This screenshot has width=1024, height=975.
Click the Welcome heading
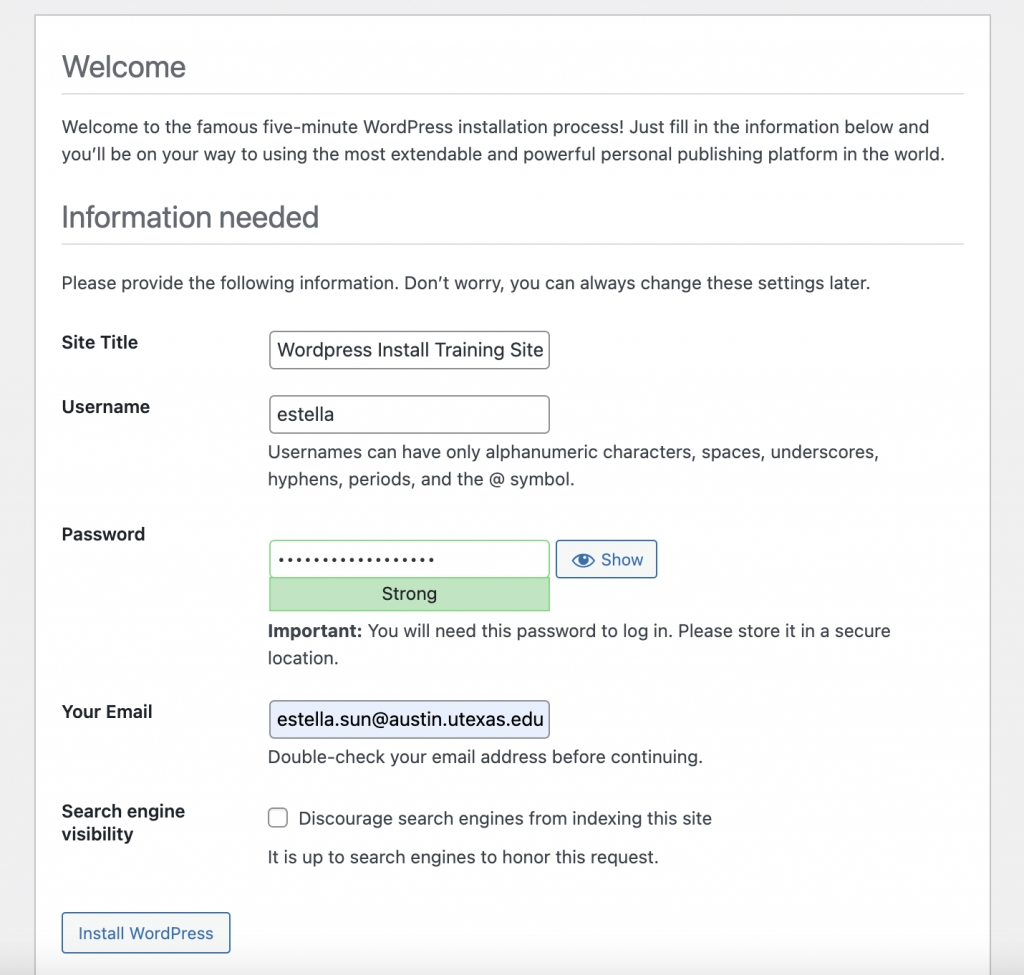124,67
